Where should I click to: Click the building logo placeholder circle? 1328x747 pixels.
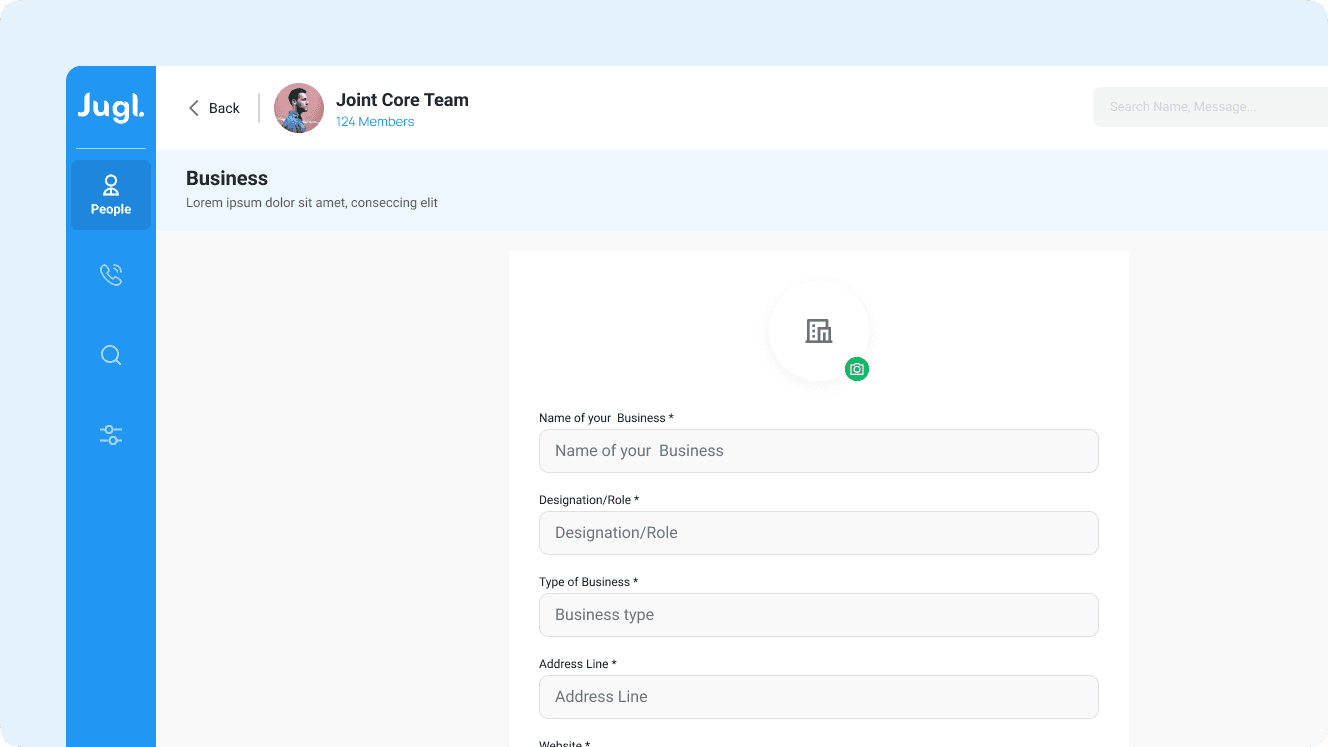click(x=818, y=330)
